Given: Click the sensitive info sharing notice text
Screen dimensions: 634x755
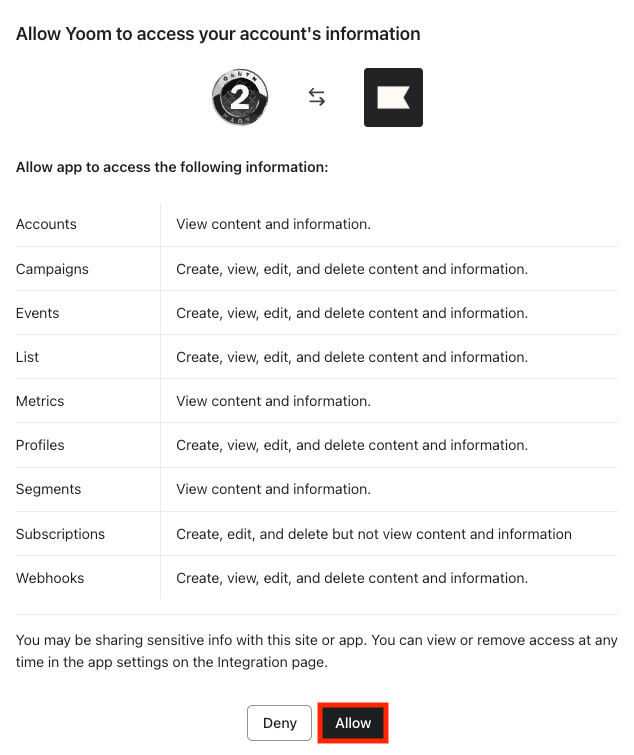Looking at the screenshot, I should (317, 651).
